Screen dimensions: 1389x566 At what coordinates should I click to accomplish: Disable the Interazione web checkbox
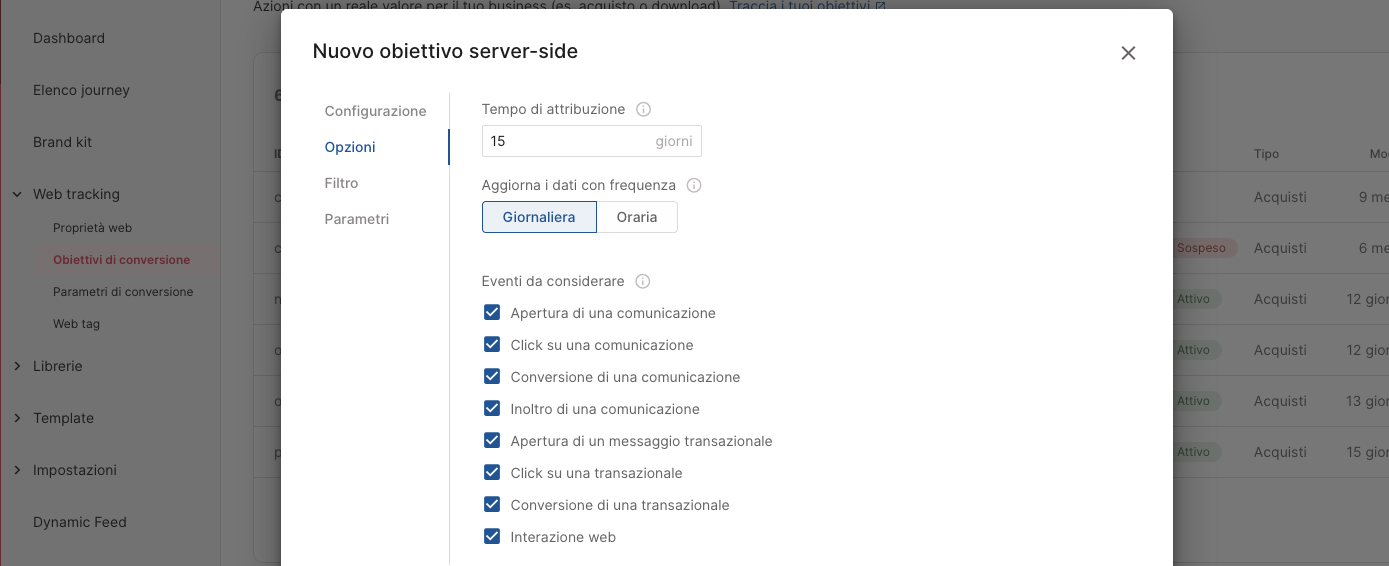click(x=492, y=537)
